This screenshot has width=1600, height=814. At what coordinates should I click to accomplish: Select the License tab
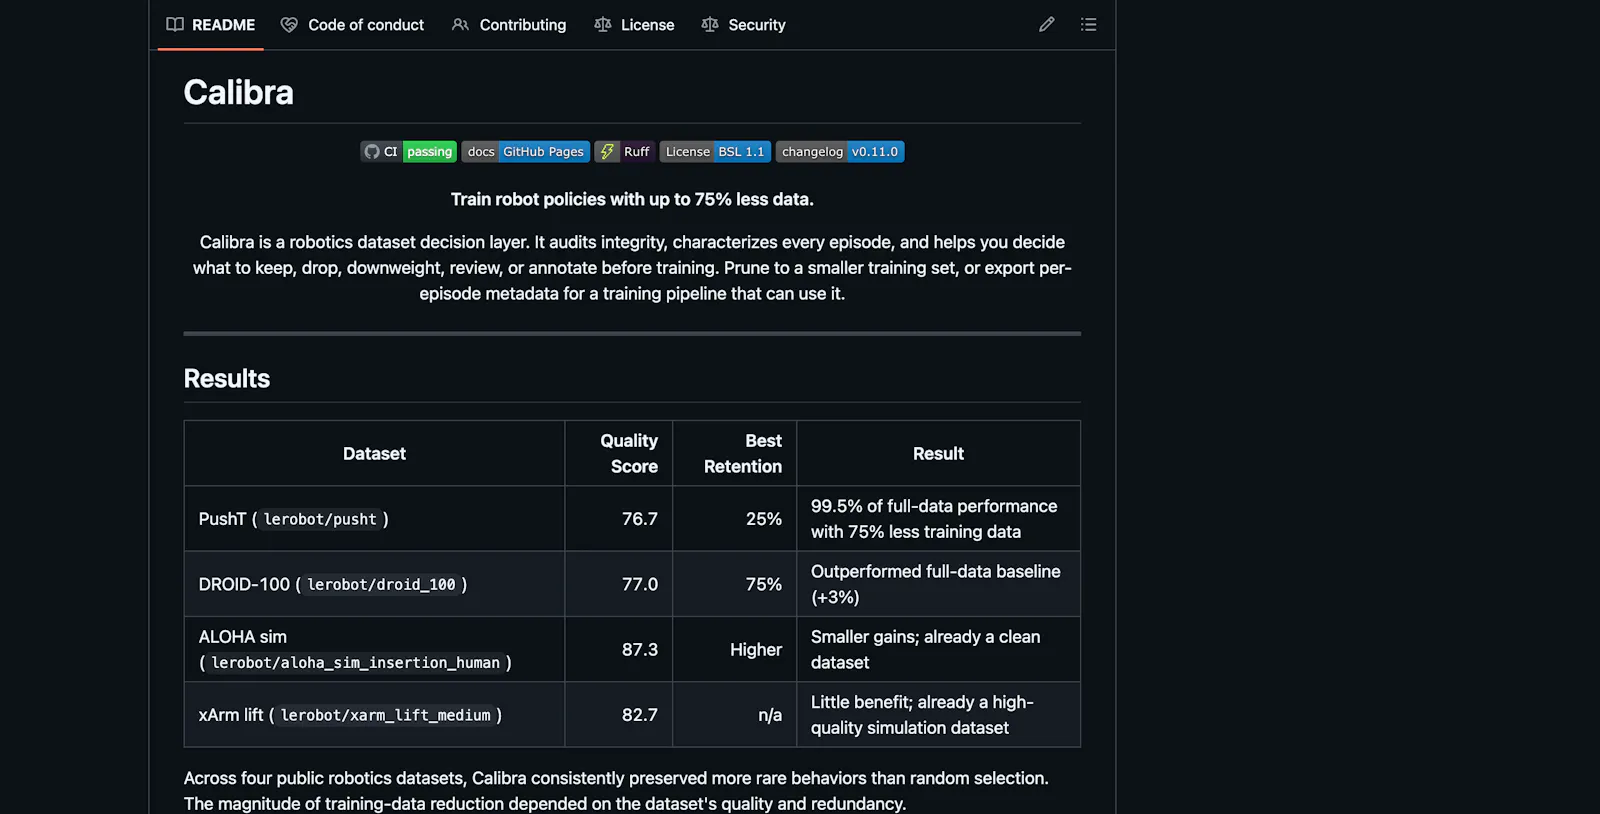634,25
